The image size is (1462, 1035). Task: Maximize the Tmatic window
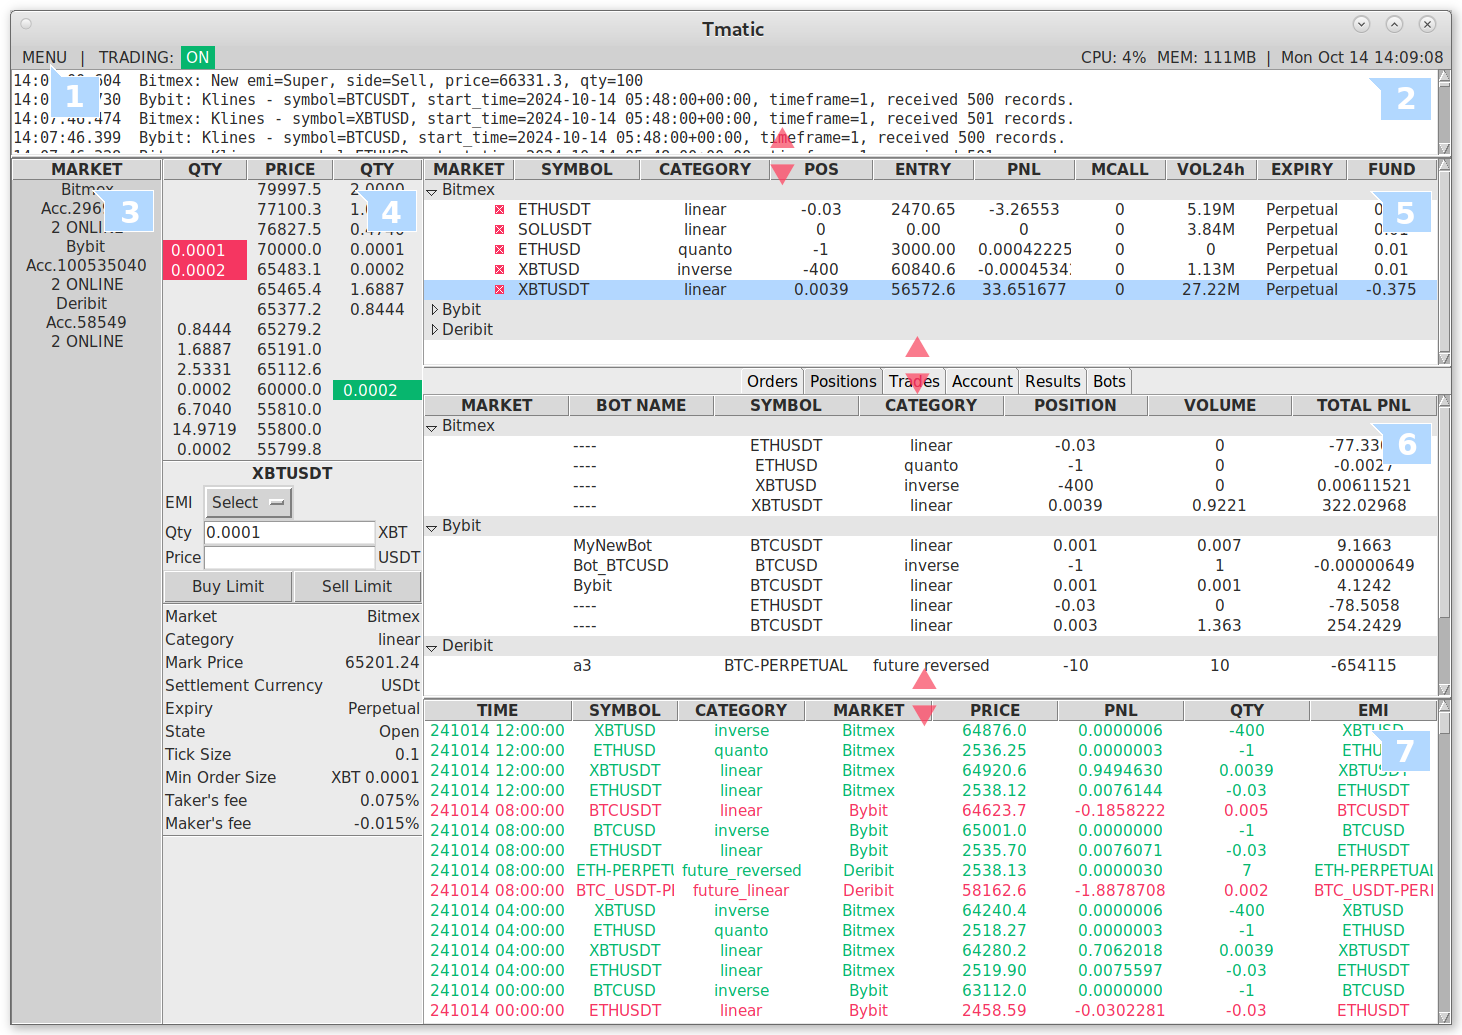(1394, 24)
